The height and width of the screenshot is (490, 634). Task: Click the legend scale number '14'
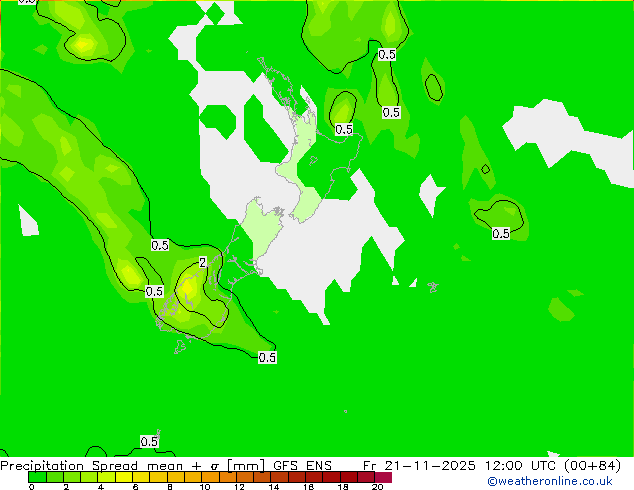click(x=274, y=487)
